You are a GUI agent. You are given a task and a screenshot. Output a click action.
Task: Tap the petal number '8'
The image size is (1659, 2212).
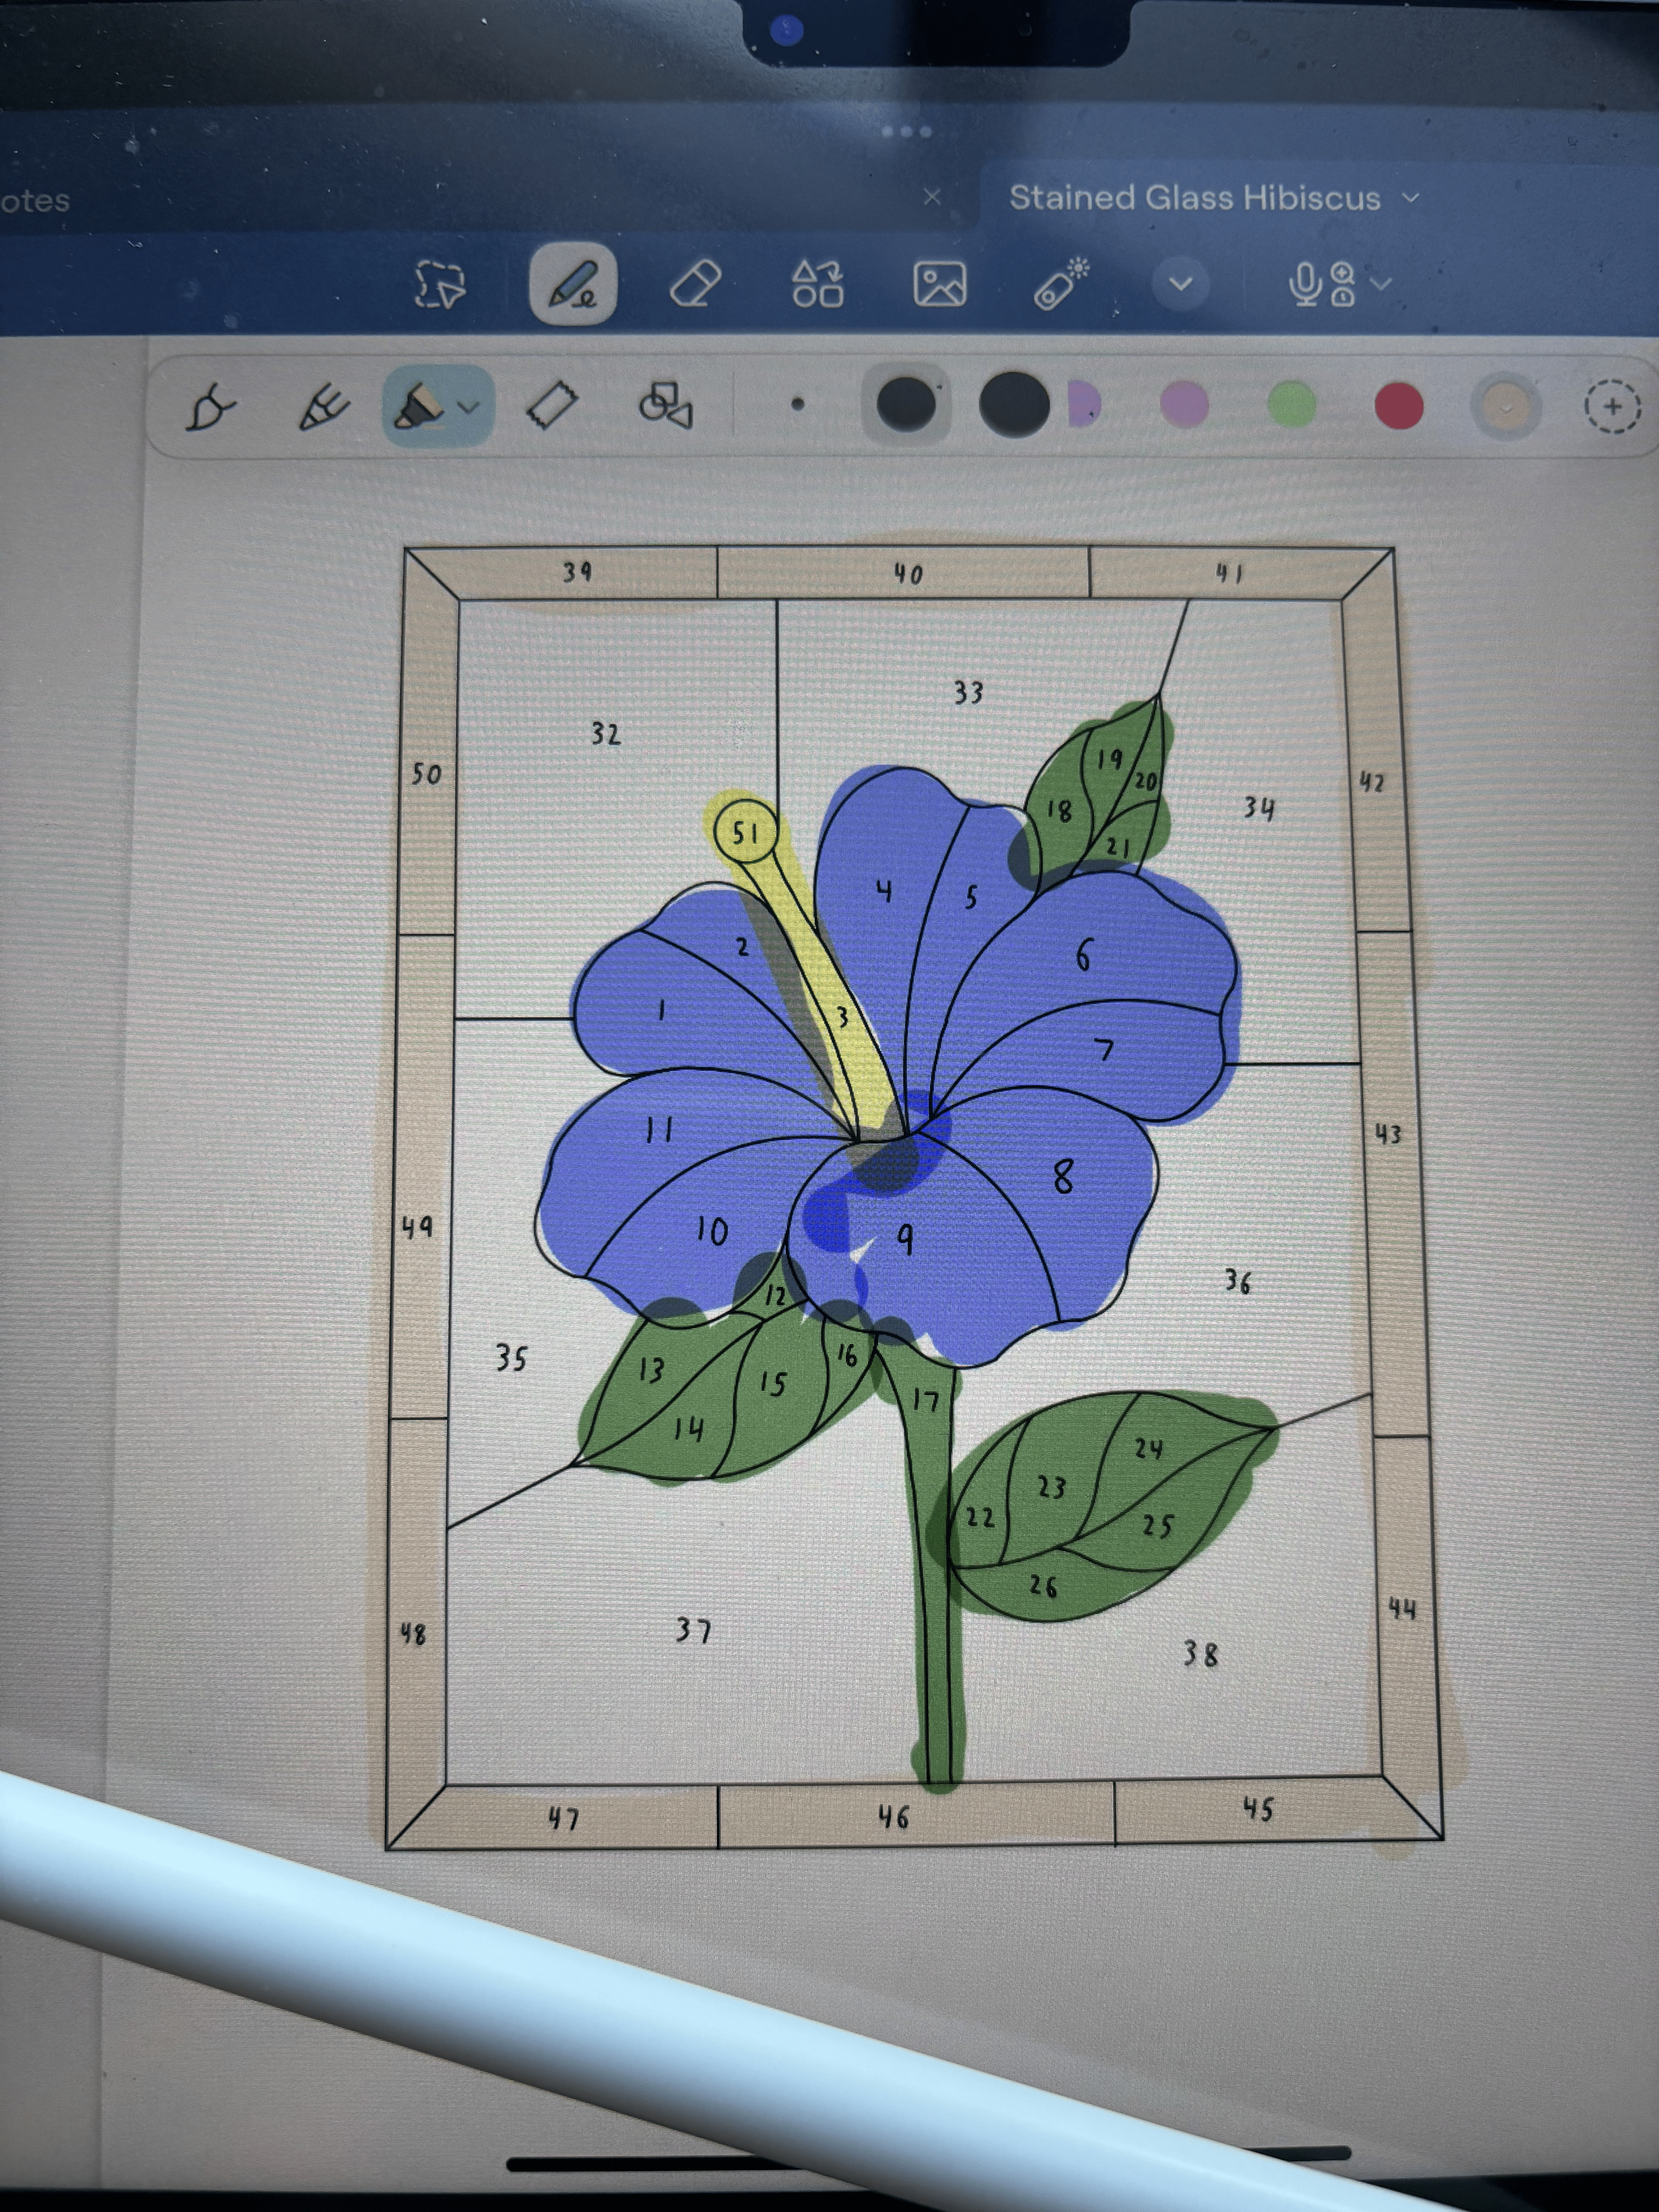(x=1063, y=1177)
